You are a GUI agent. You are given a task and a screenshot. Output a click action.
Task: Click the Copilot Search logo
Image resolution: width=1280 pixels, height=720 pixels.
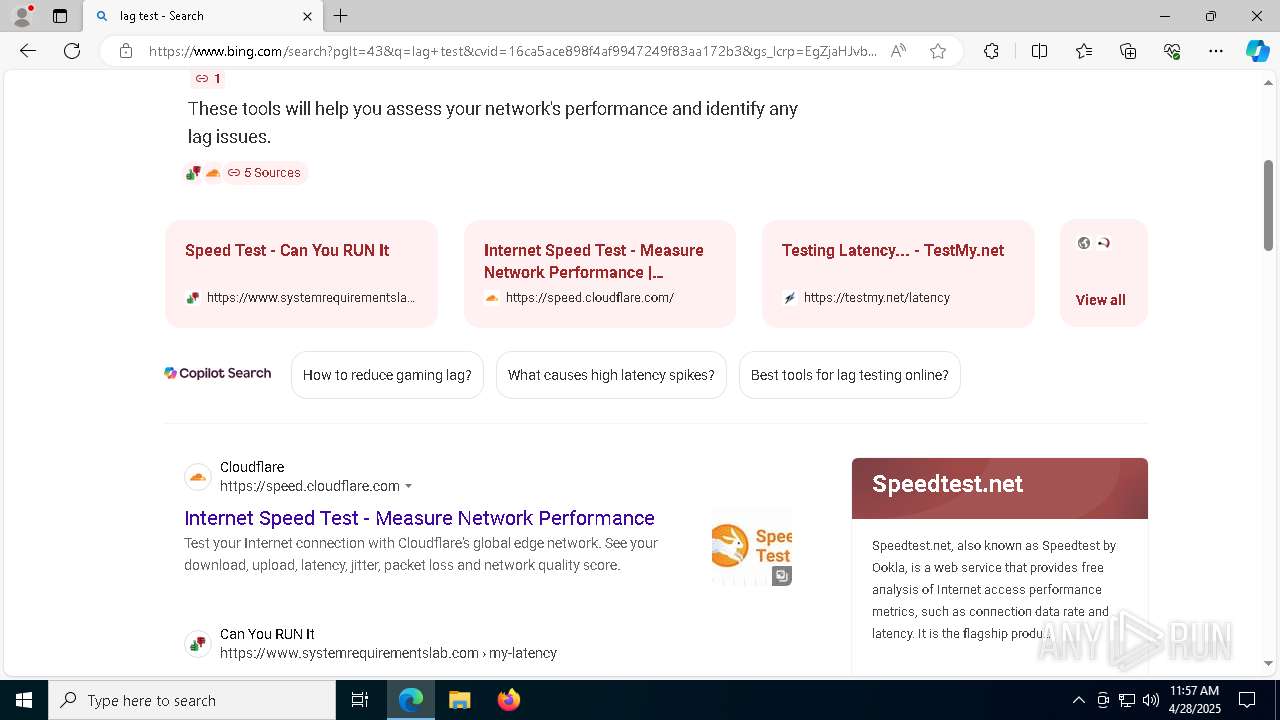point(218,373)
